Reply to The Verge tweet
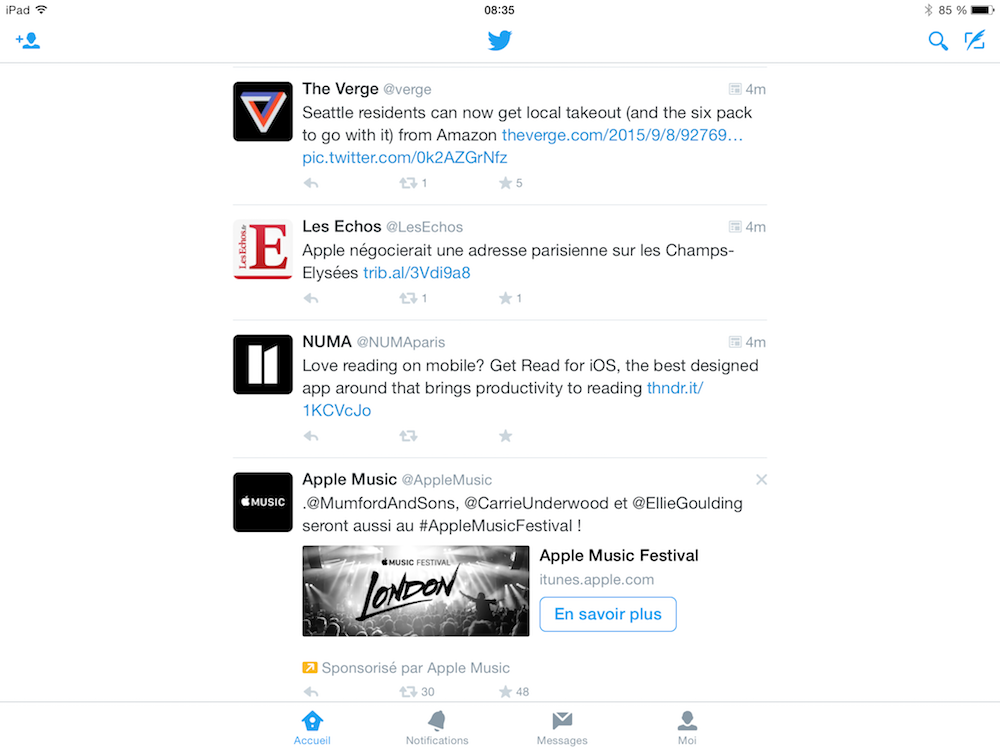 pyautogui.click(x=311, y=184)
